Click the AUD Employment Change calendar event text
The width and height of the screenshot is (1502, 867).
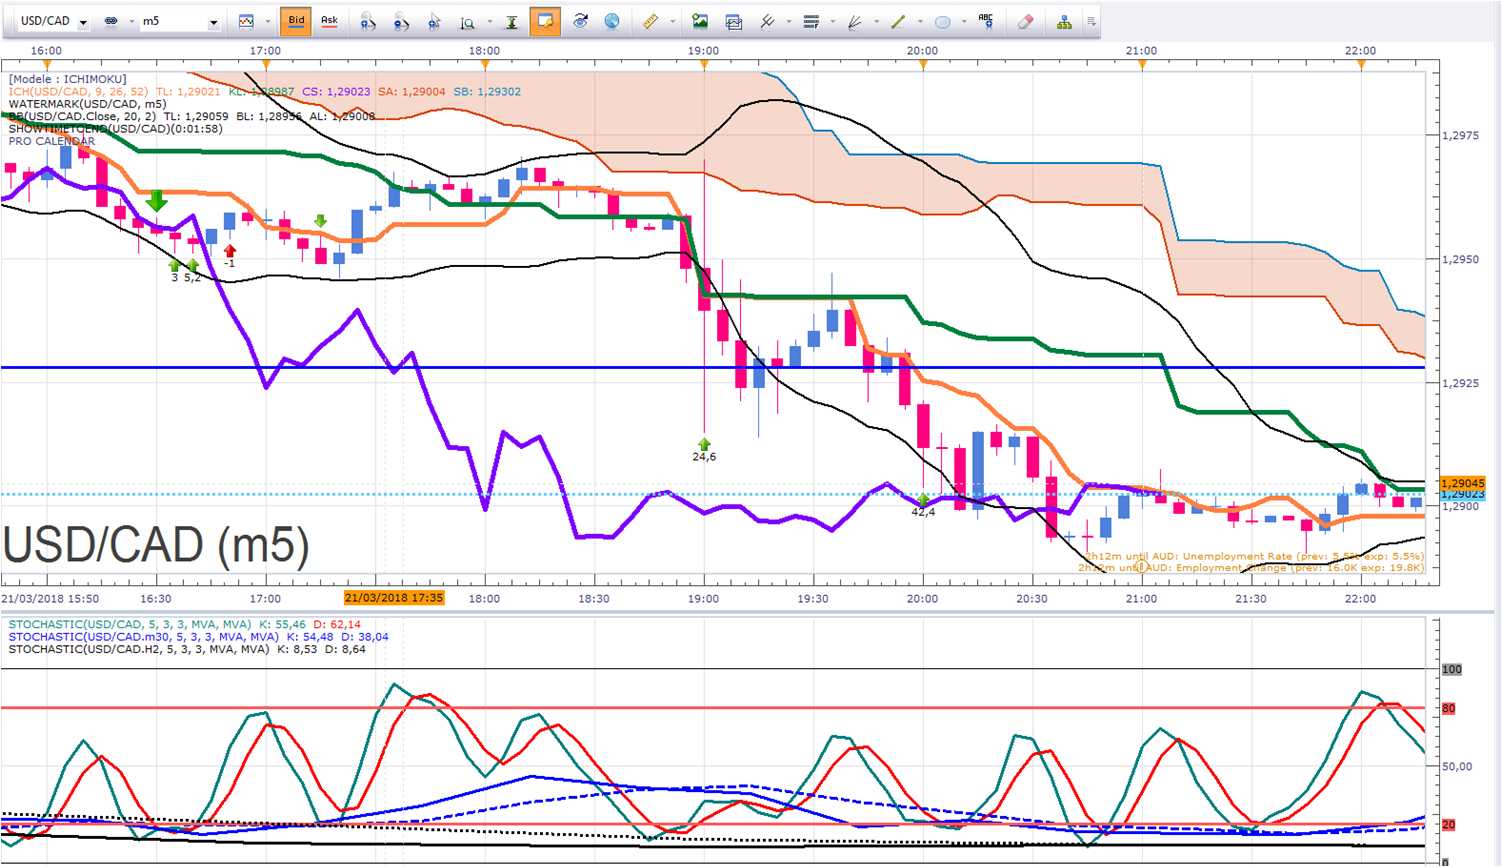coord(1251,568)
